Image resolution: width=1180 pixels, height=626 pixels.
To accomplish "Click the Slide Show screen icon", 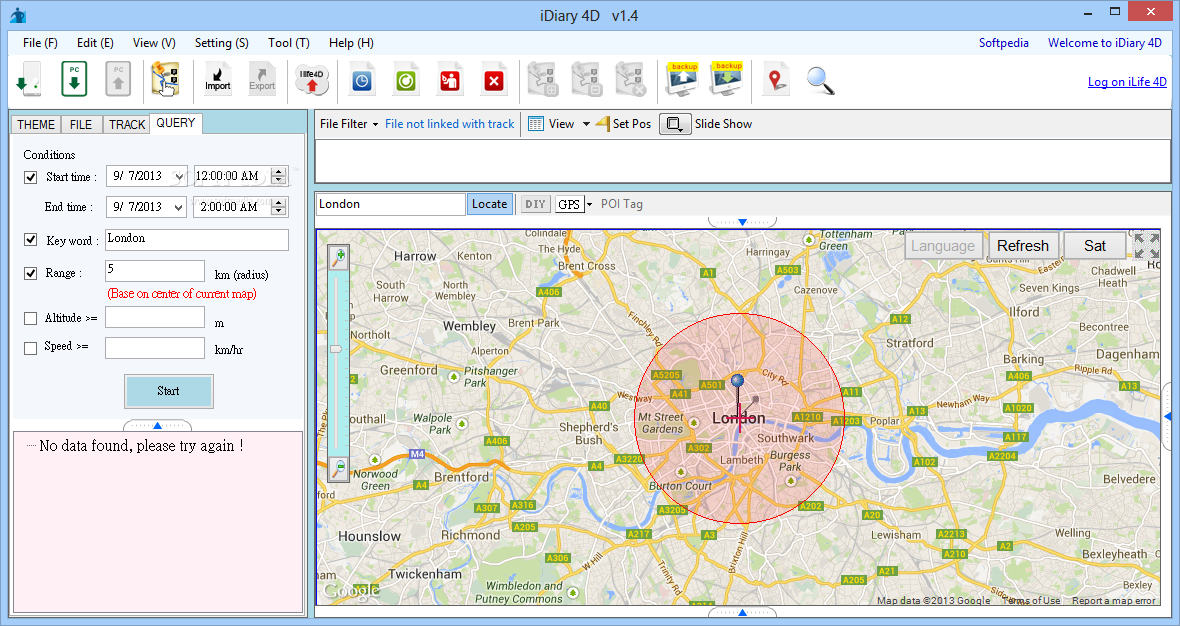I will [675, 124].
